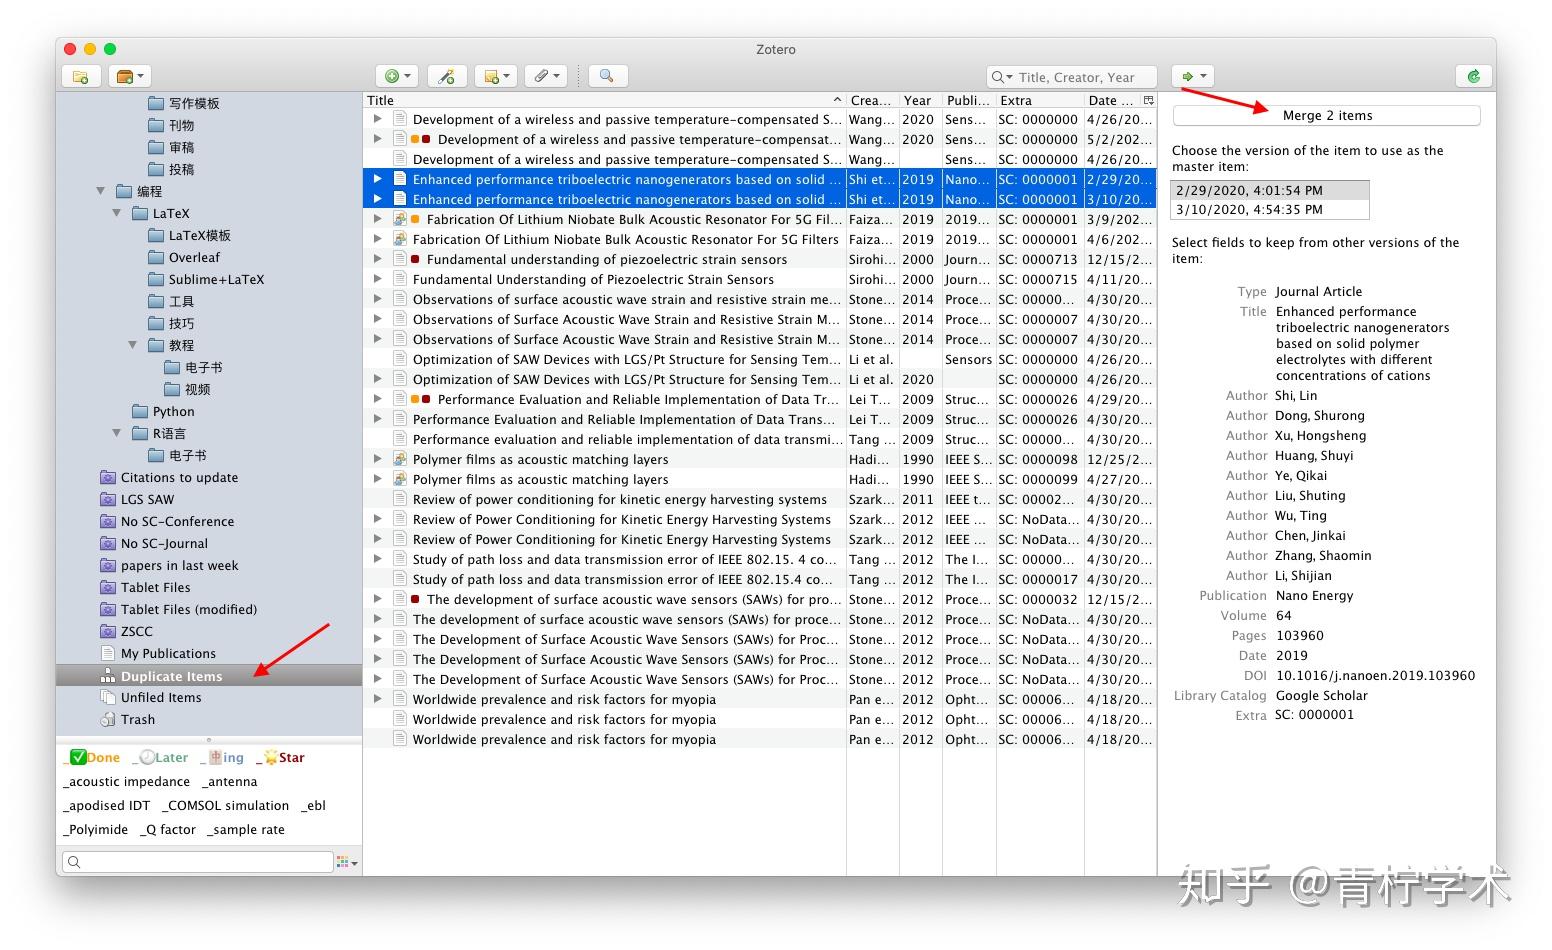Sort items by the Date column header
This screenshot has width=1552, height=950.
(x=1112, y=100)
